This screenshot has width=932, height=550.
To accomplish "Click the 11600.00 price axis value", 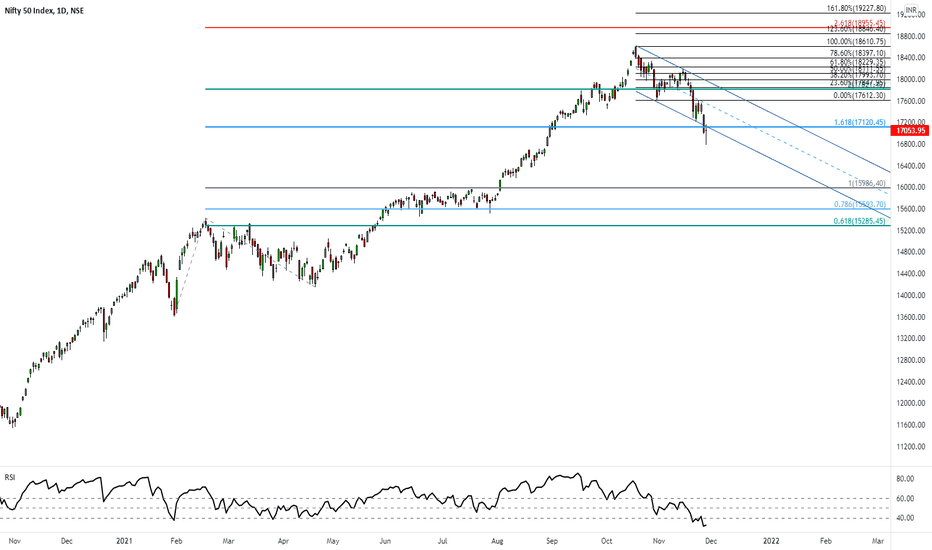I will pyautogui.click(x=911, y=425).
